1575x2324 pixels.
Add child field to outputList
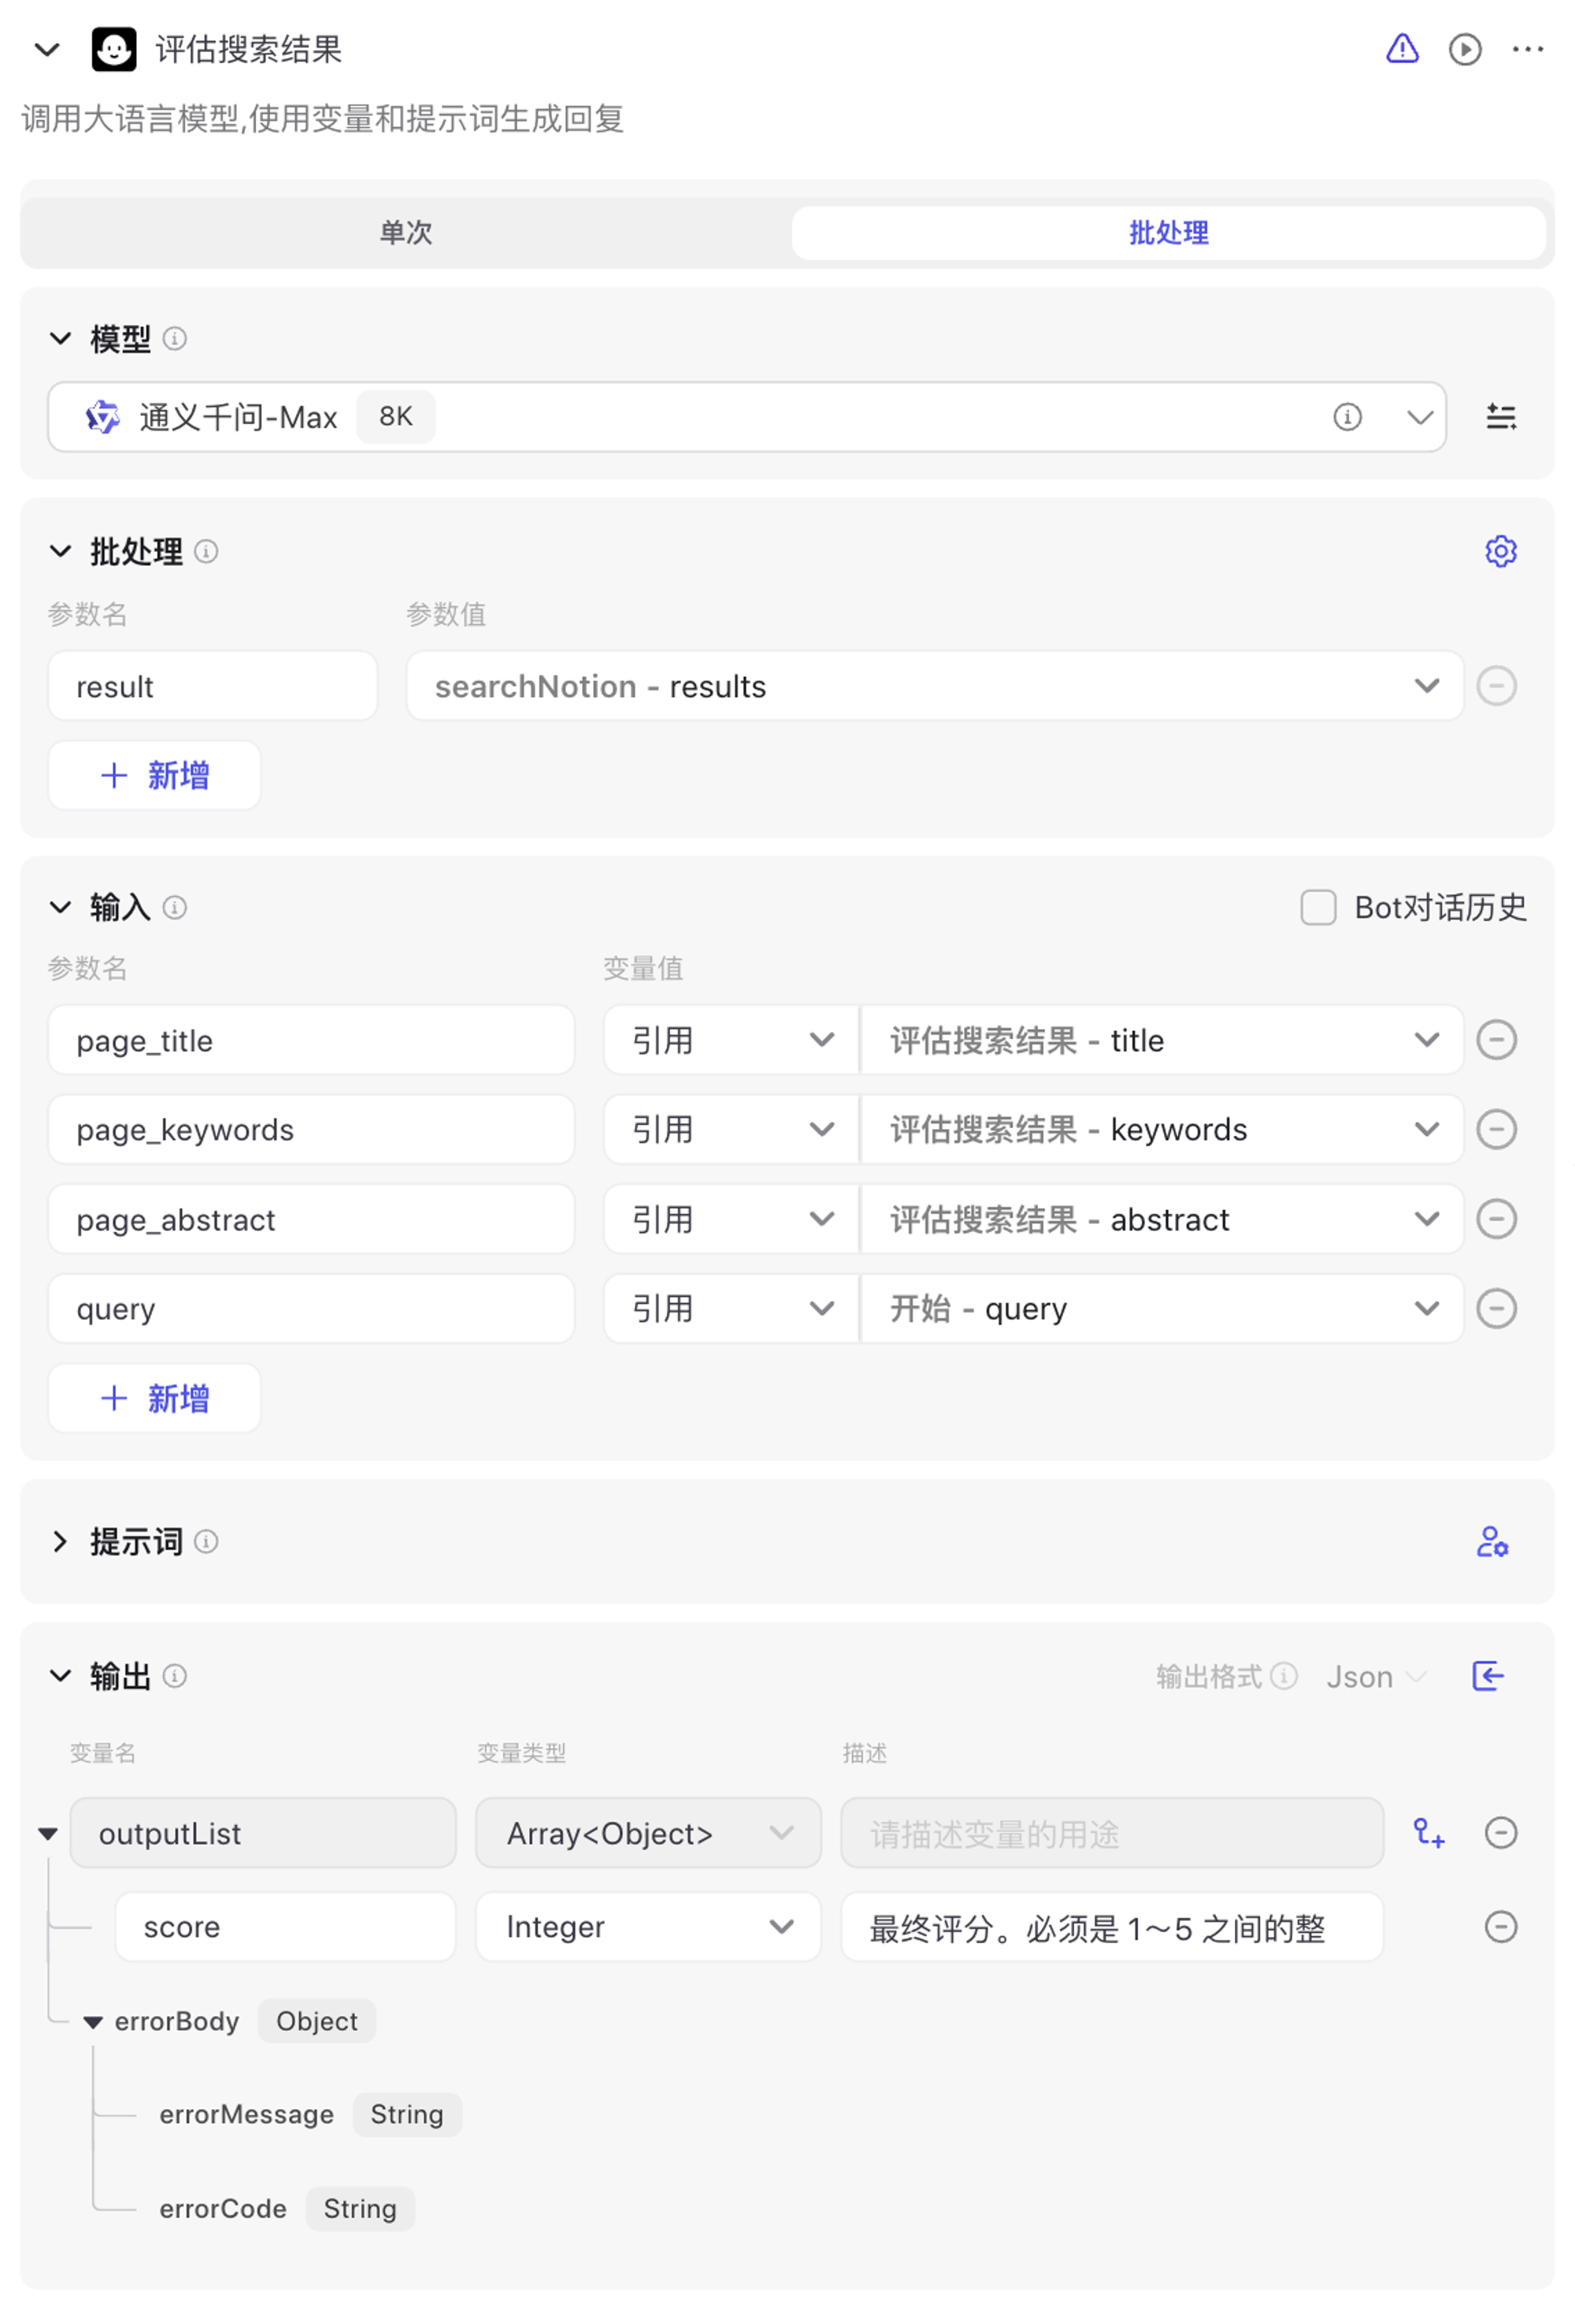pyautogui.click(x=1429, y=1833)
